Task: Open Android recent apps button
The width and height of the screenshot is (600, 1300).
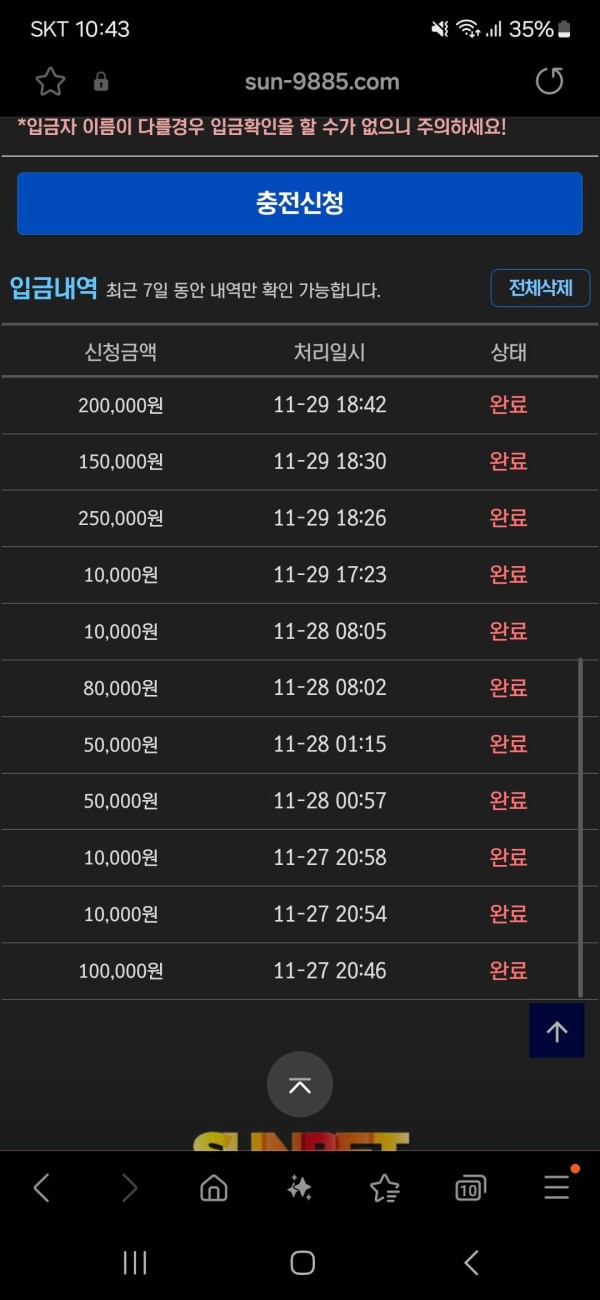Action: (x=135, y=1263)
